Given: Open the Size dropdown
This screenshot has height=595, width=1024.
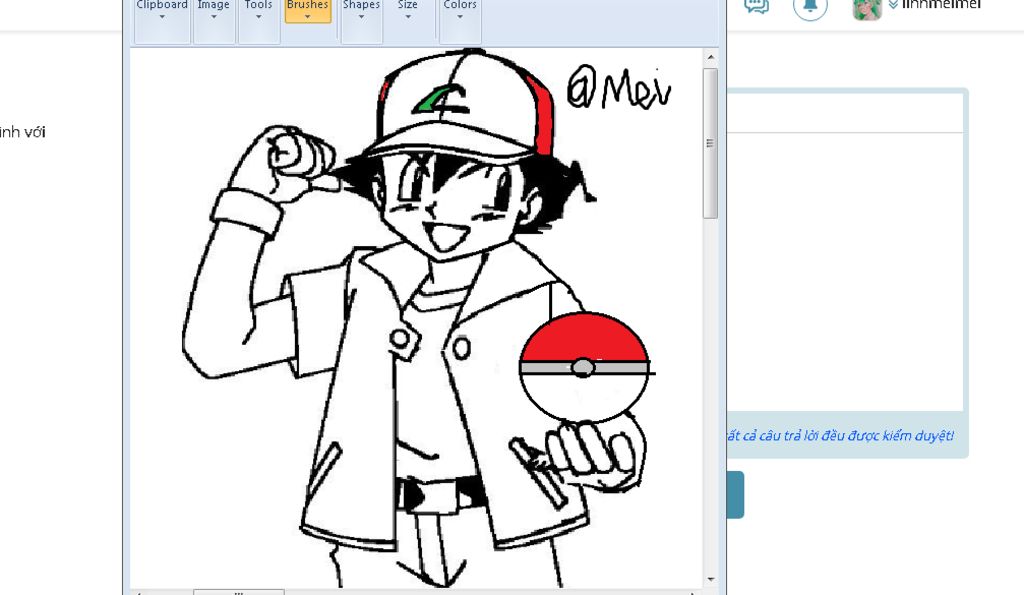Looking at the screenshot, I should coord(408,11).
